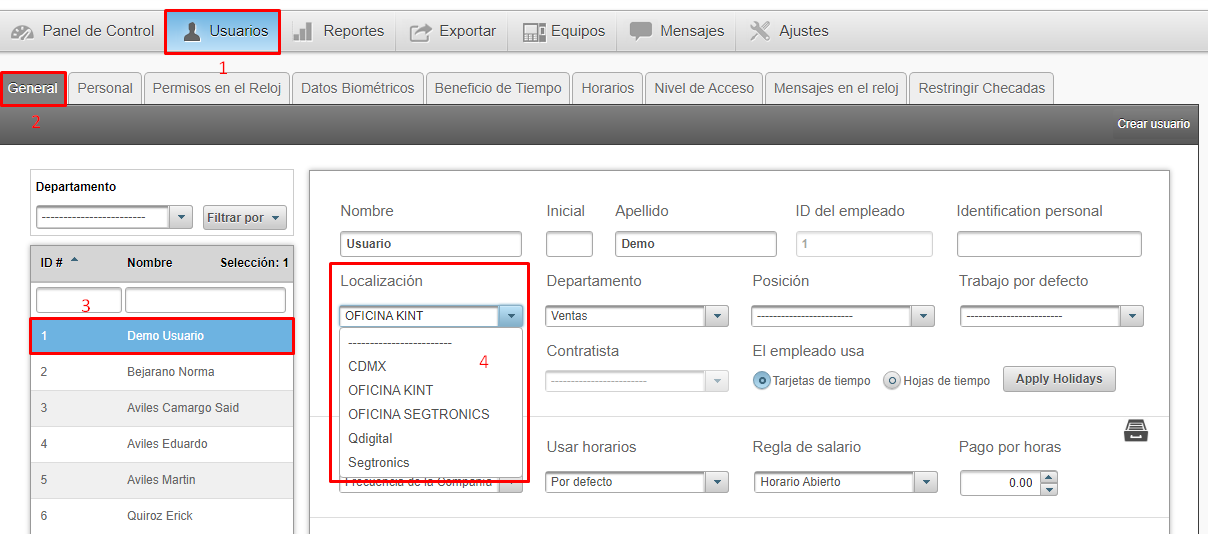This screenshot has width=1208, height=534.
Task: Switch to the Datos Biométricos tab
Action: click(357, 88)
